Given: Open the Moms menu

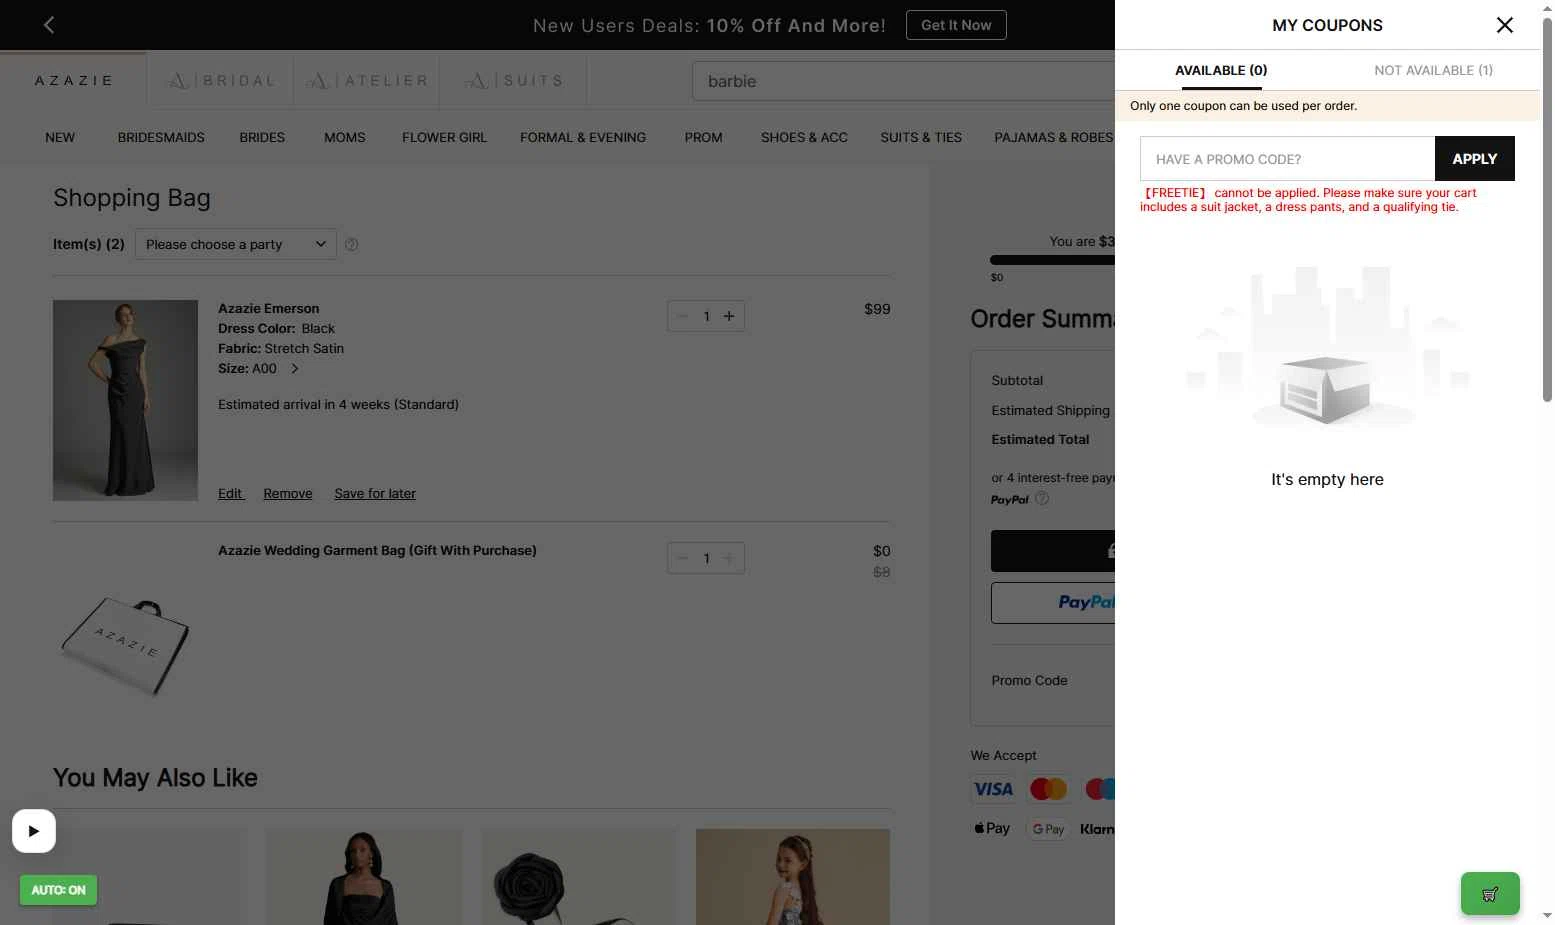Looking at the screenshot, I should coord(344,137).
